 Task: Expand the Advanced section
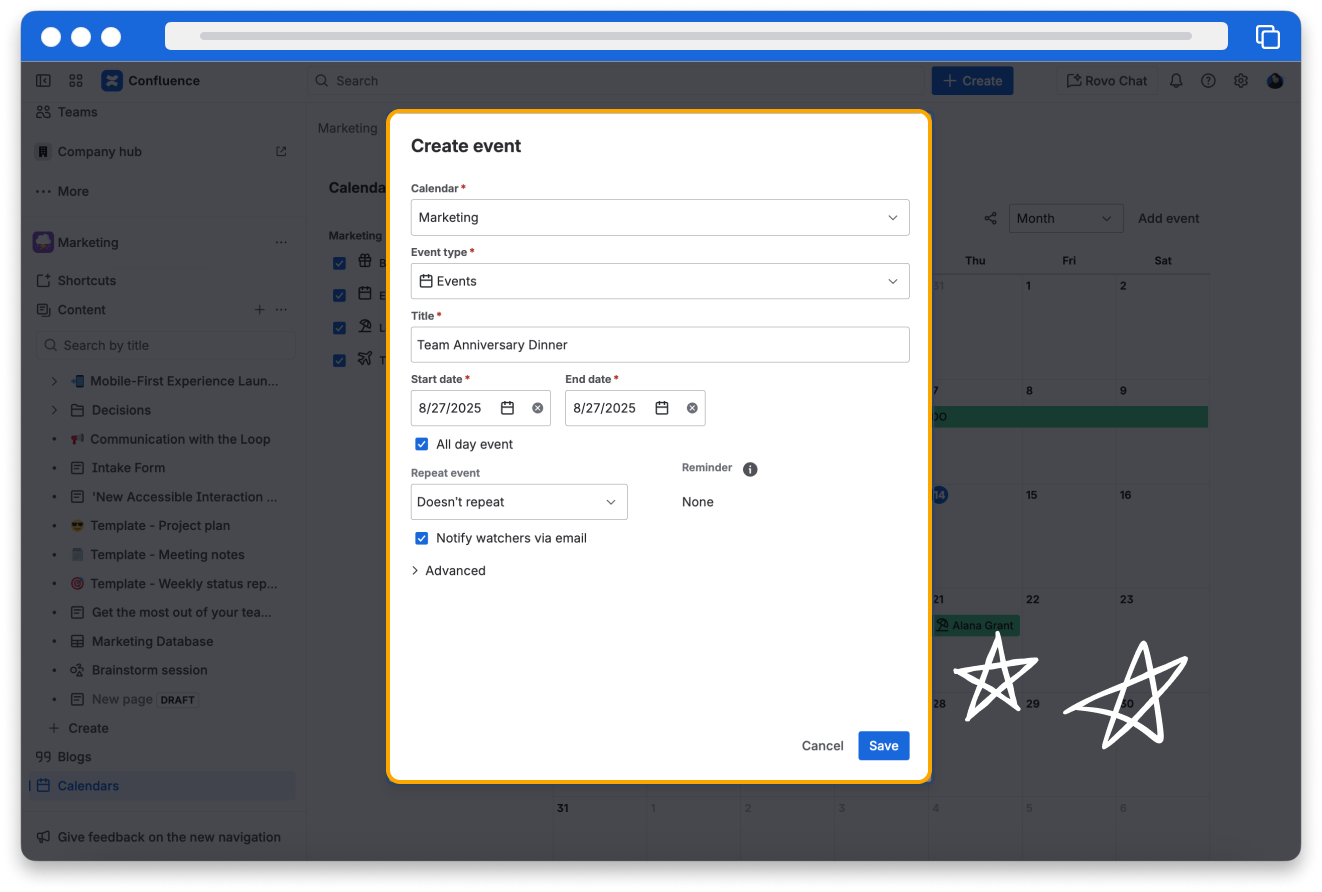coord(448,571)
